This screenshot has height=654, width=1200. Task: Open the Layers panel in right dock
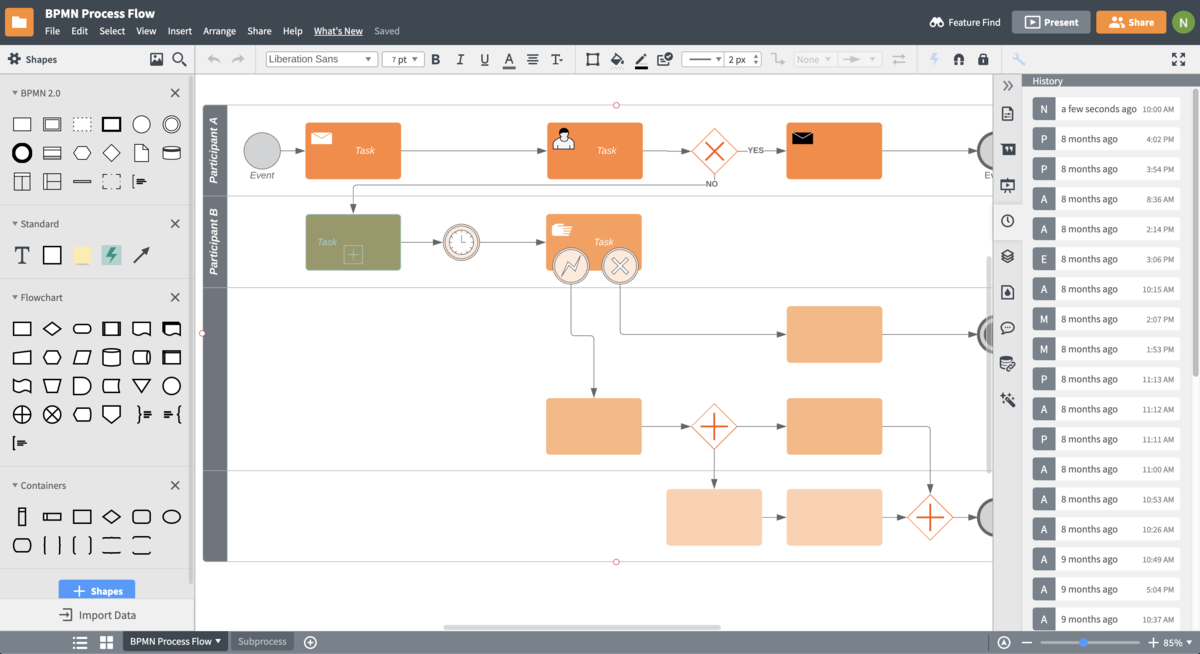[x=1007, y=256]
